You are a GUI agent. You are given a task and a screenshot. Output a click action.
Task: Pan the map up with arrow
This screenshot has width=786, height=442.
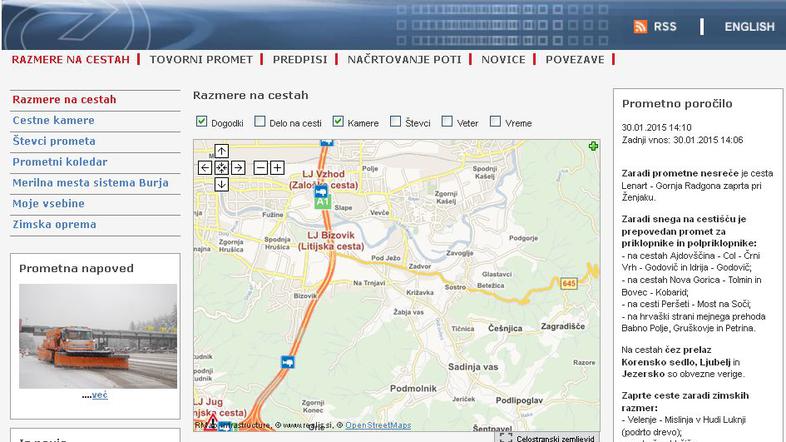(x=222, y=152)
